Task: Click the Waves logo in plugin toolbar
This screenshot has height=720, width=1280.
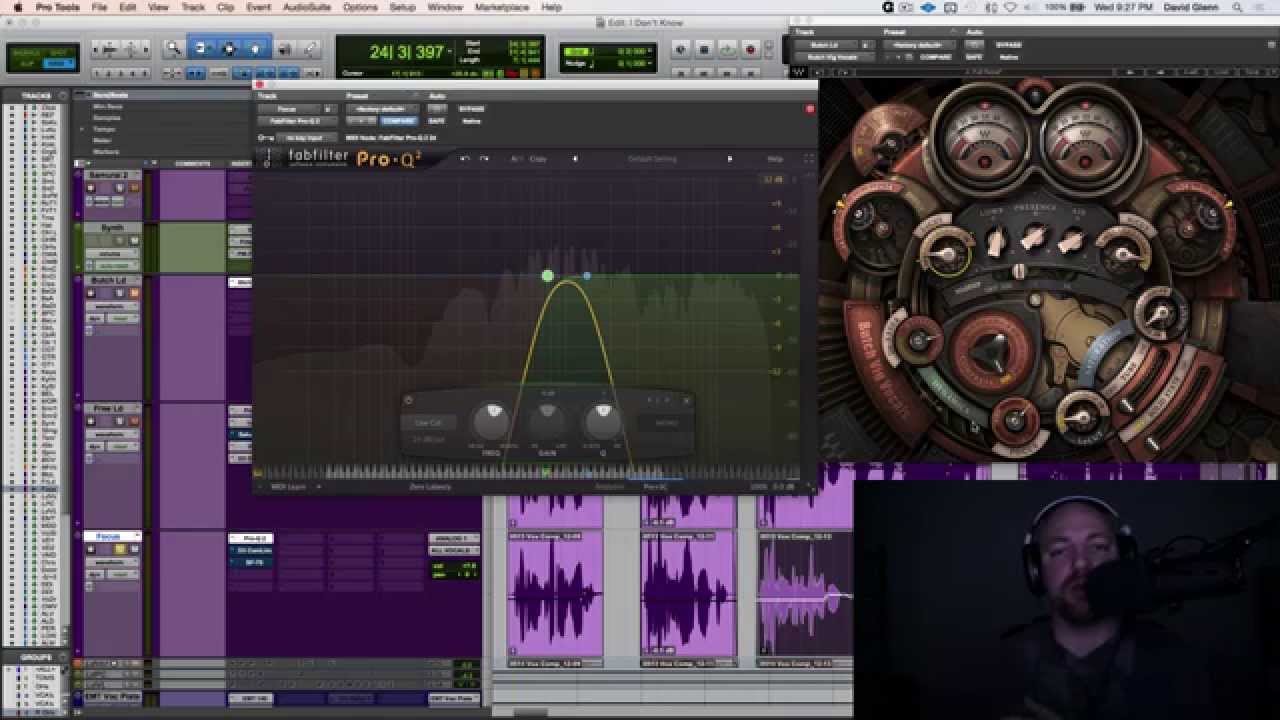Action: [x=800, y=72]
